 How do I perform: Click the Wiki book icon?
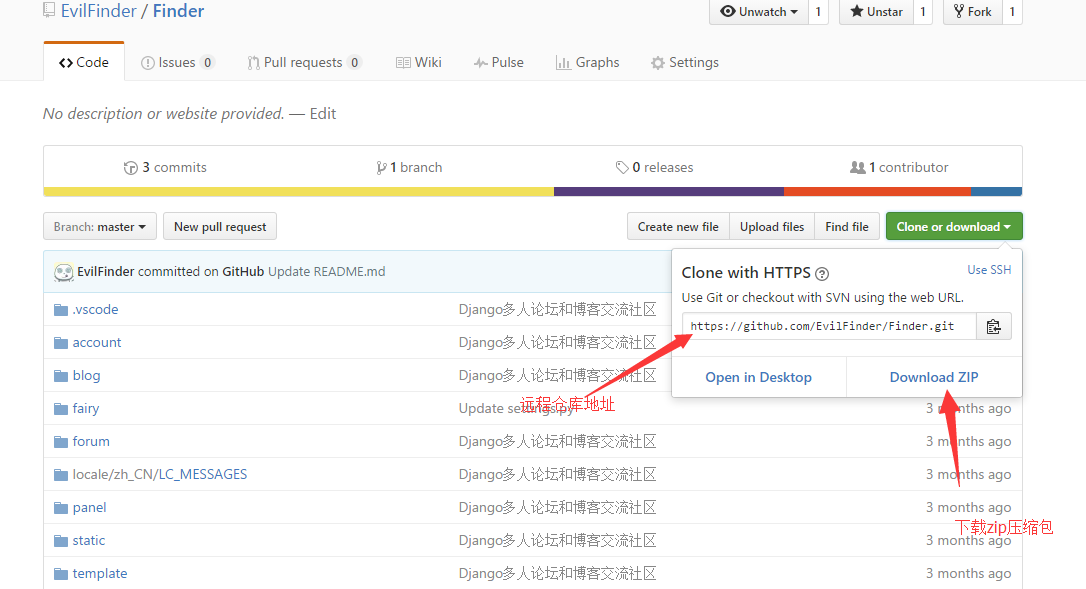tap(403, 63)
